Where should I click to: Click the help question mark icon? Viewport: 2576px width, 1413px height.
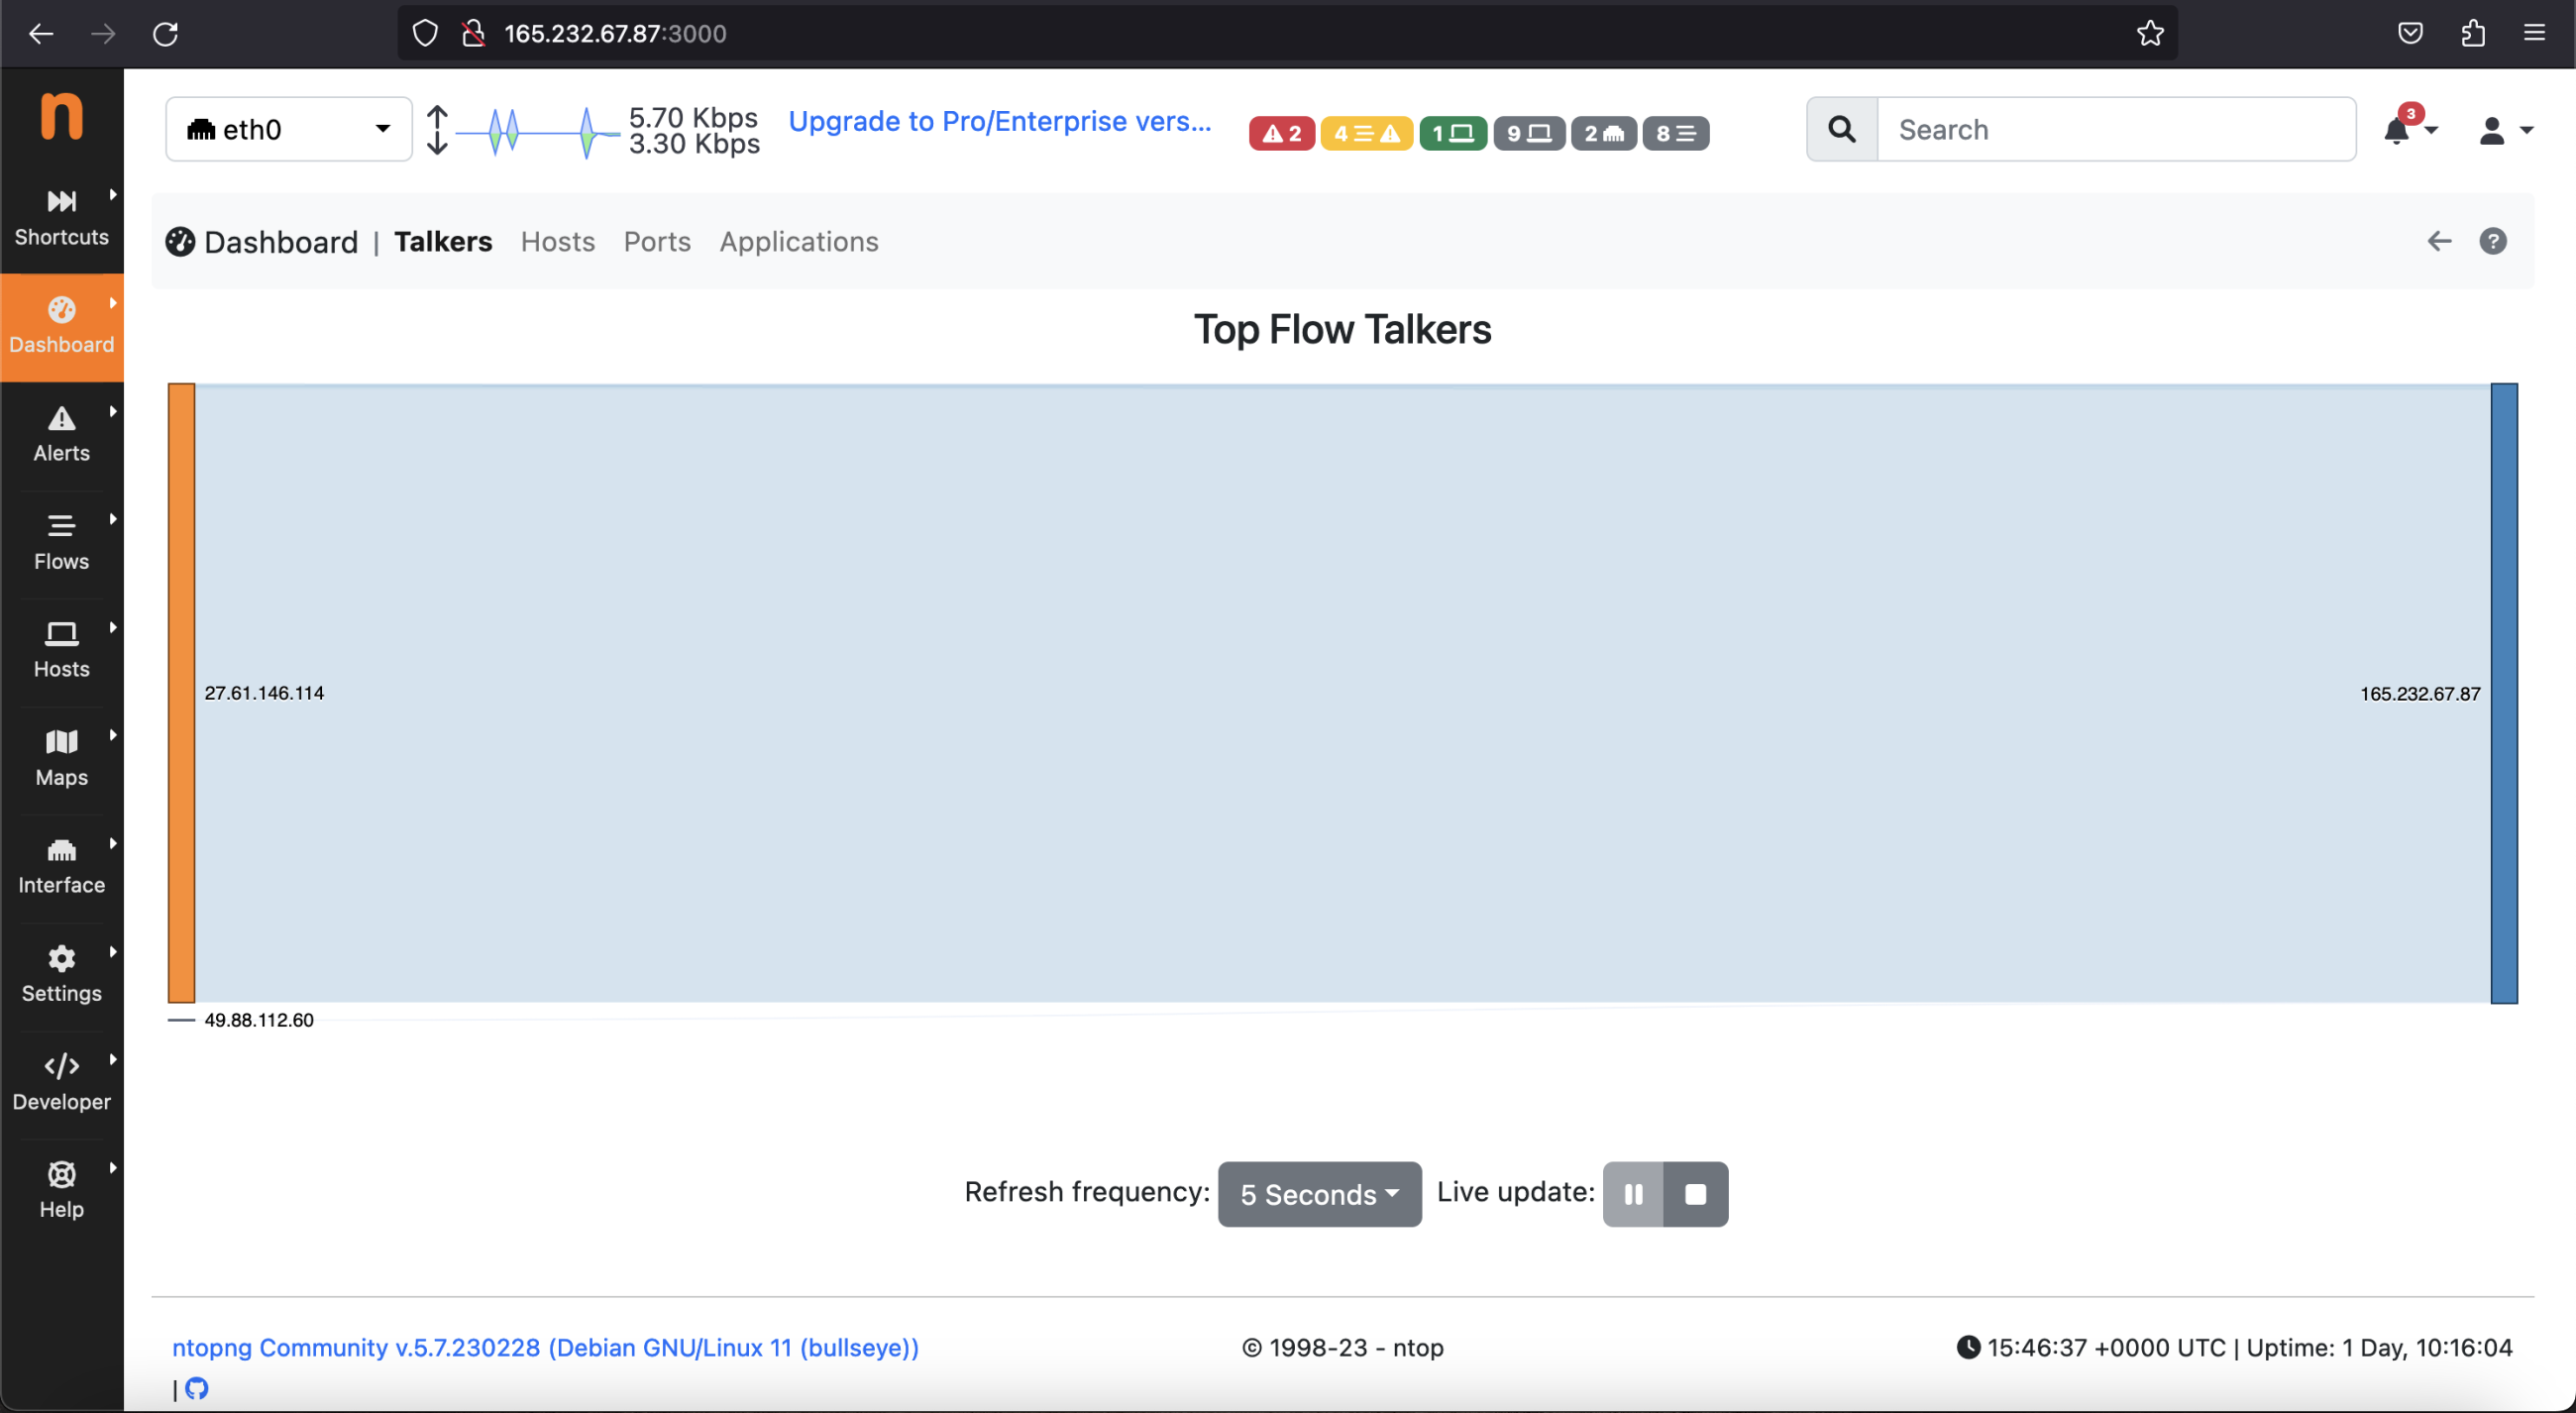2492,241
